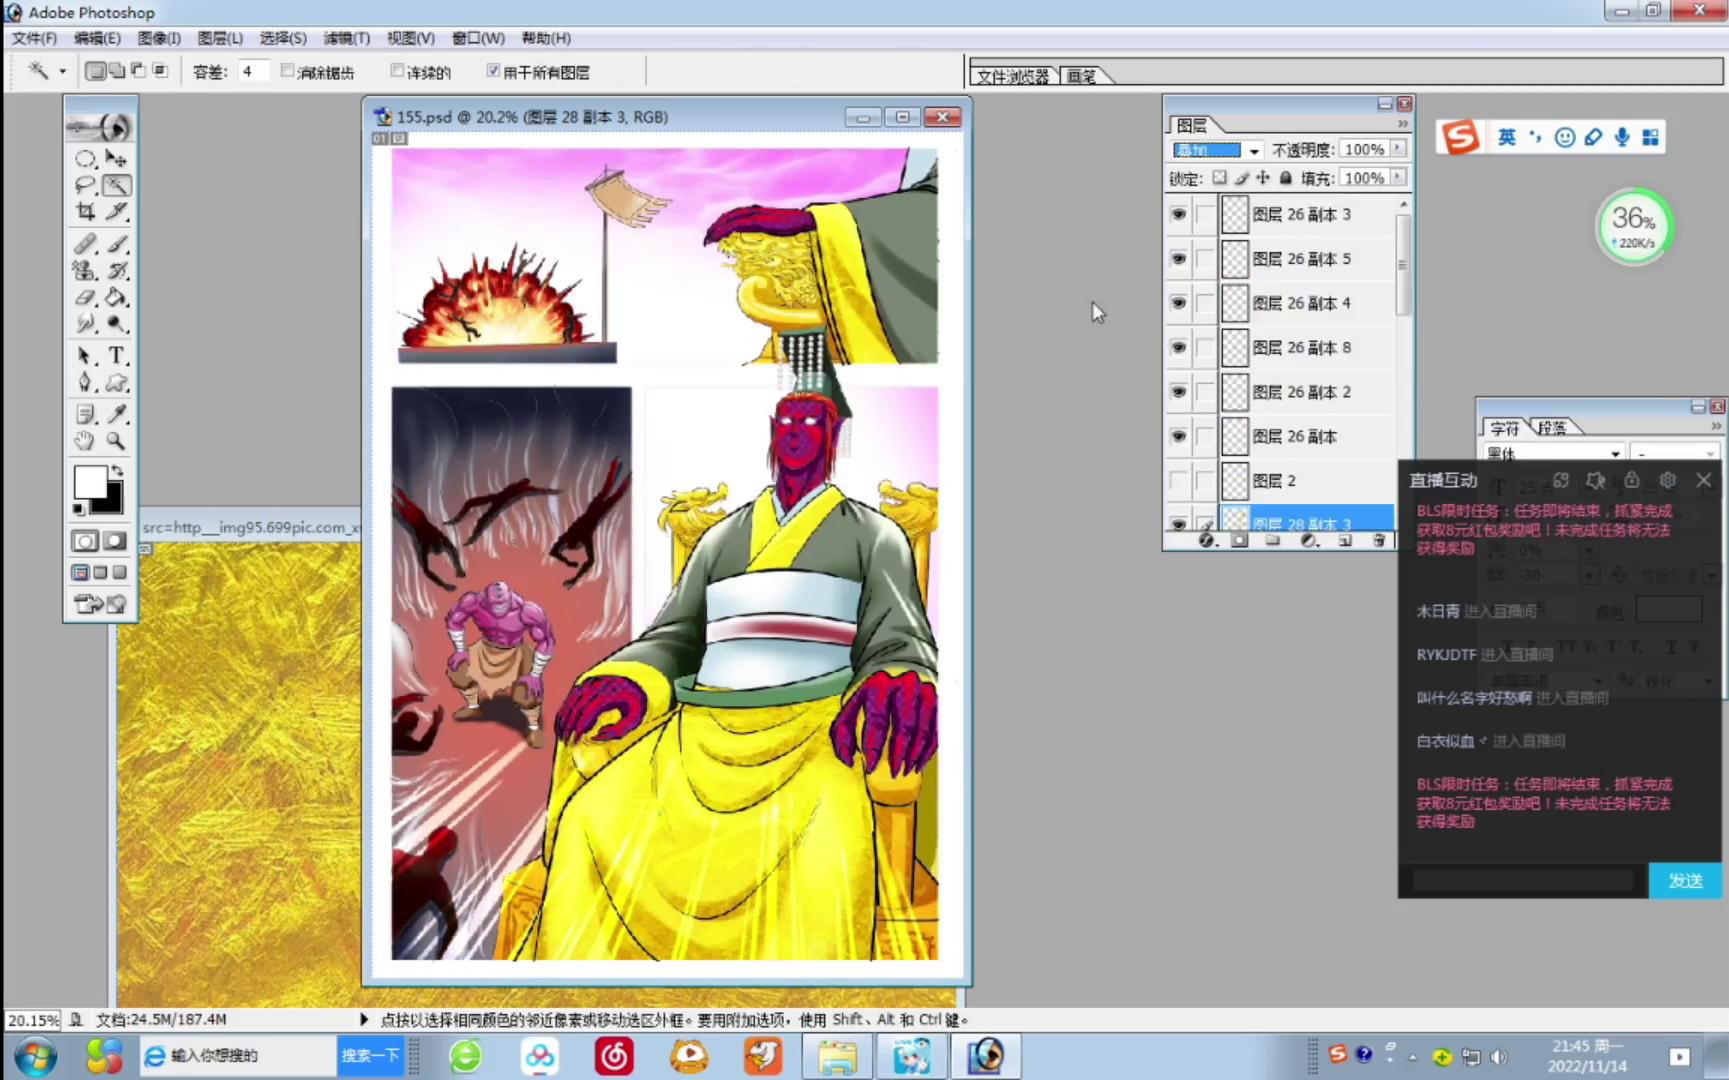Select the Zoom tool
The height and width of the screenshot is (1080, 1729).
pos(117,440)
